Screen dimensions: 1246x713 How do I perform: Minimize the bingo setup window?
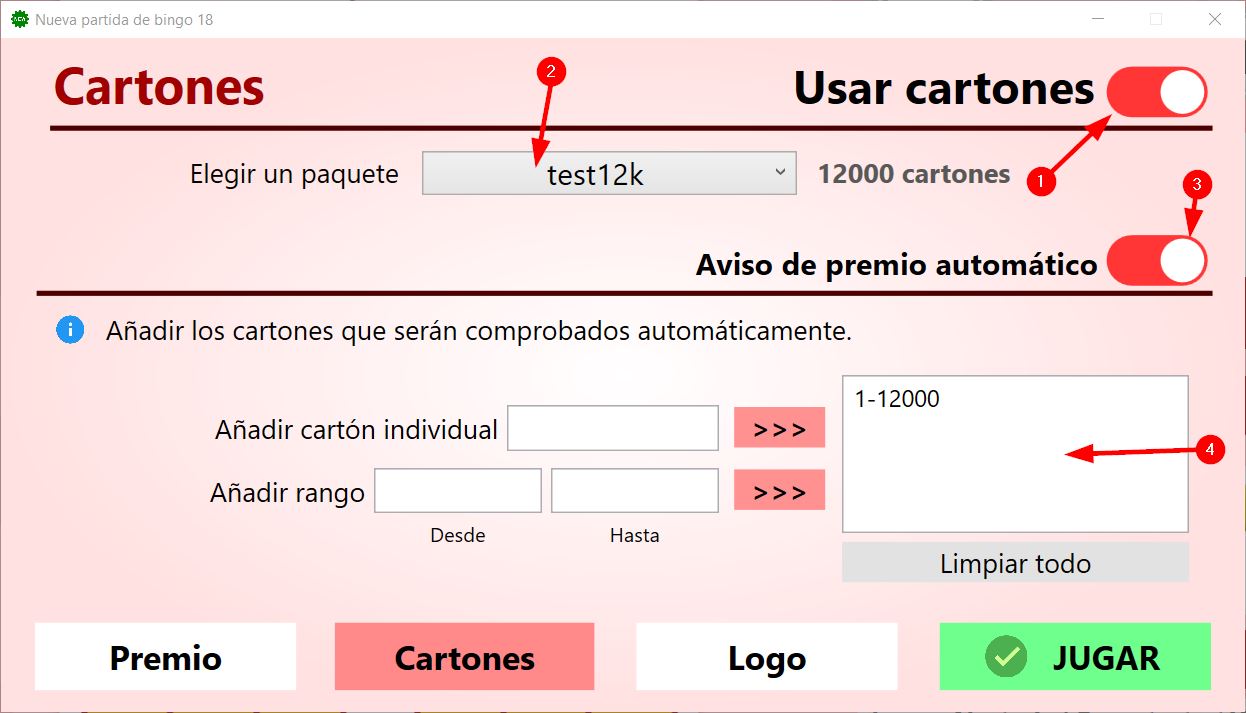coord(1099,19)
